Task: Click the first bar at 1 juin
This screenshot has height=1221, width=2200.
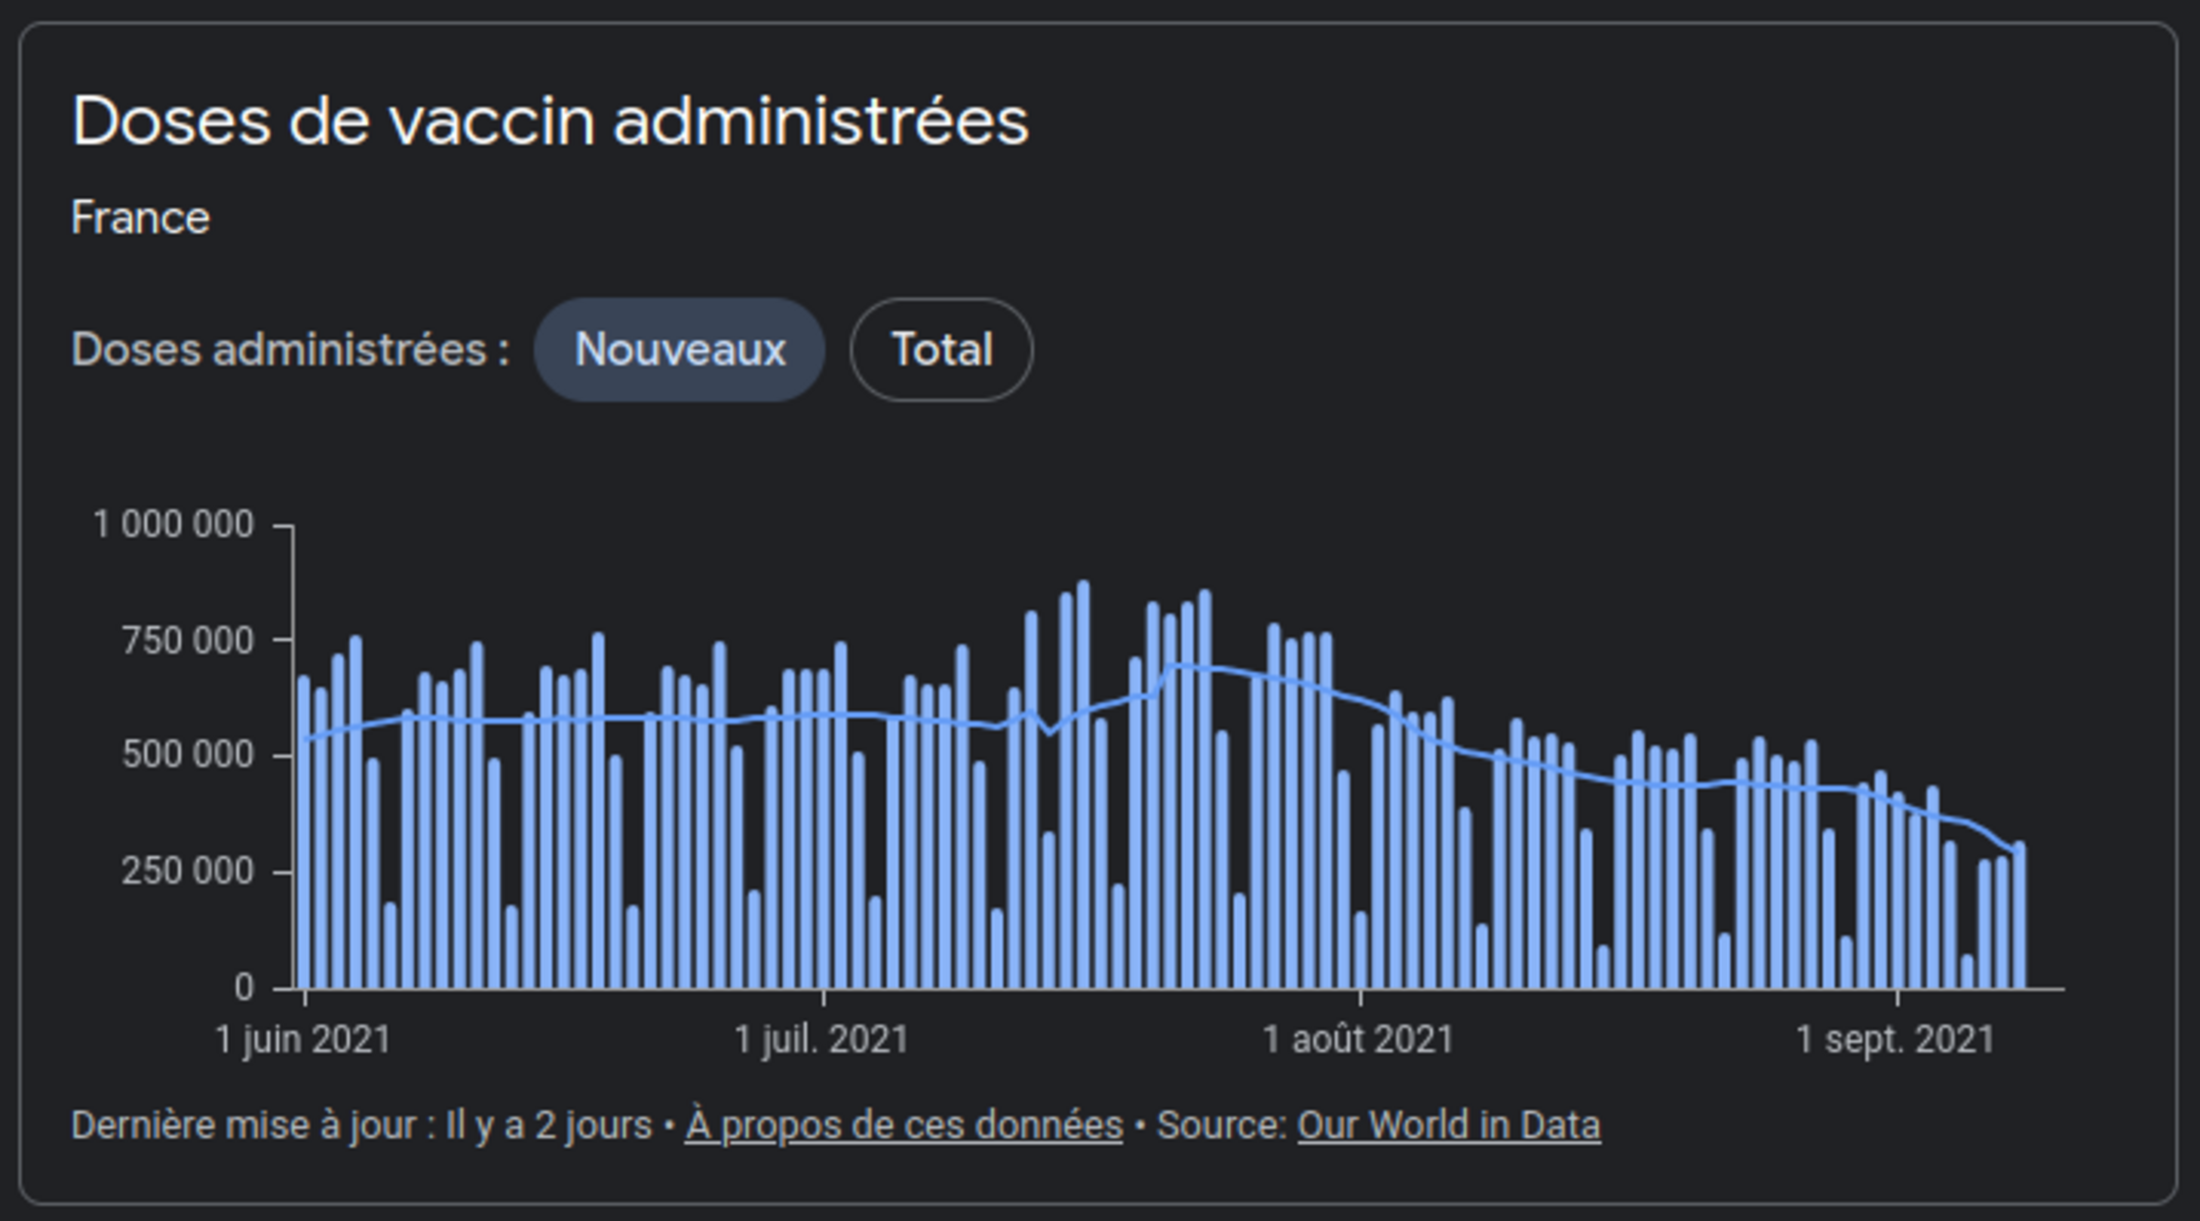Action: click(304, 832)
